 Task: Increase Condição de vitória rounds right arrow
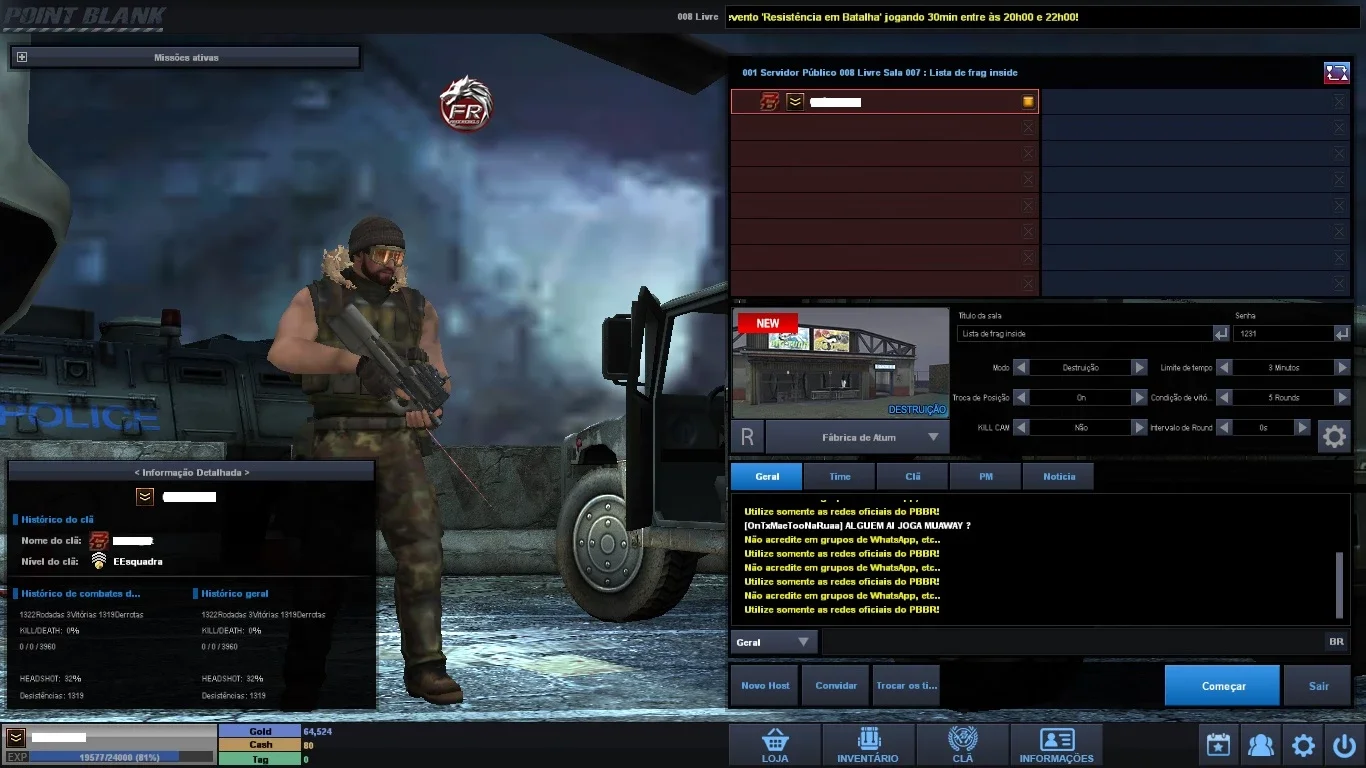tap(1342, 397)
